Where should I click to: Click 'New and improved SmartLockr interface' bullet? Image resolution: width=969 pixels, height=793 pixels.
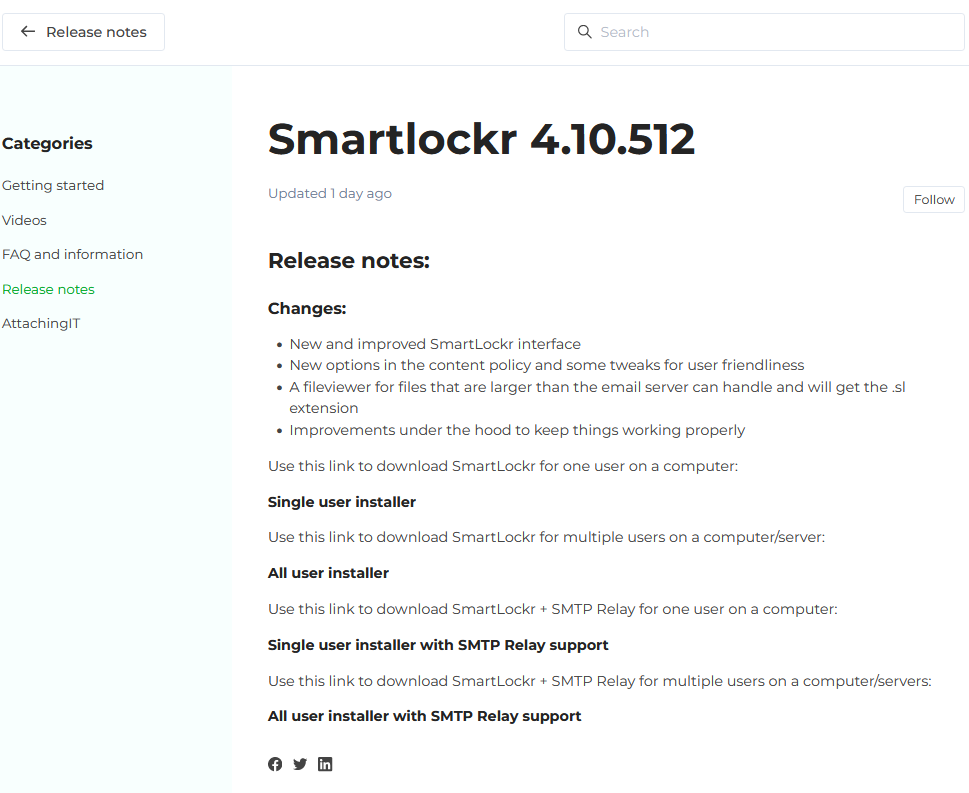(x=435, y=344)
